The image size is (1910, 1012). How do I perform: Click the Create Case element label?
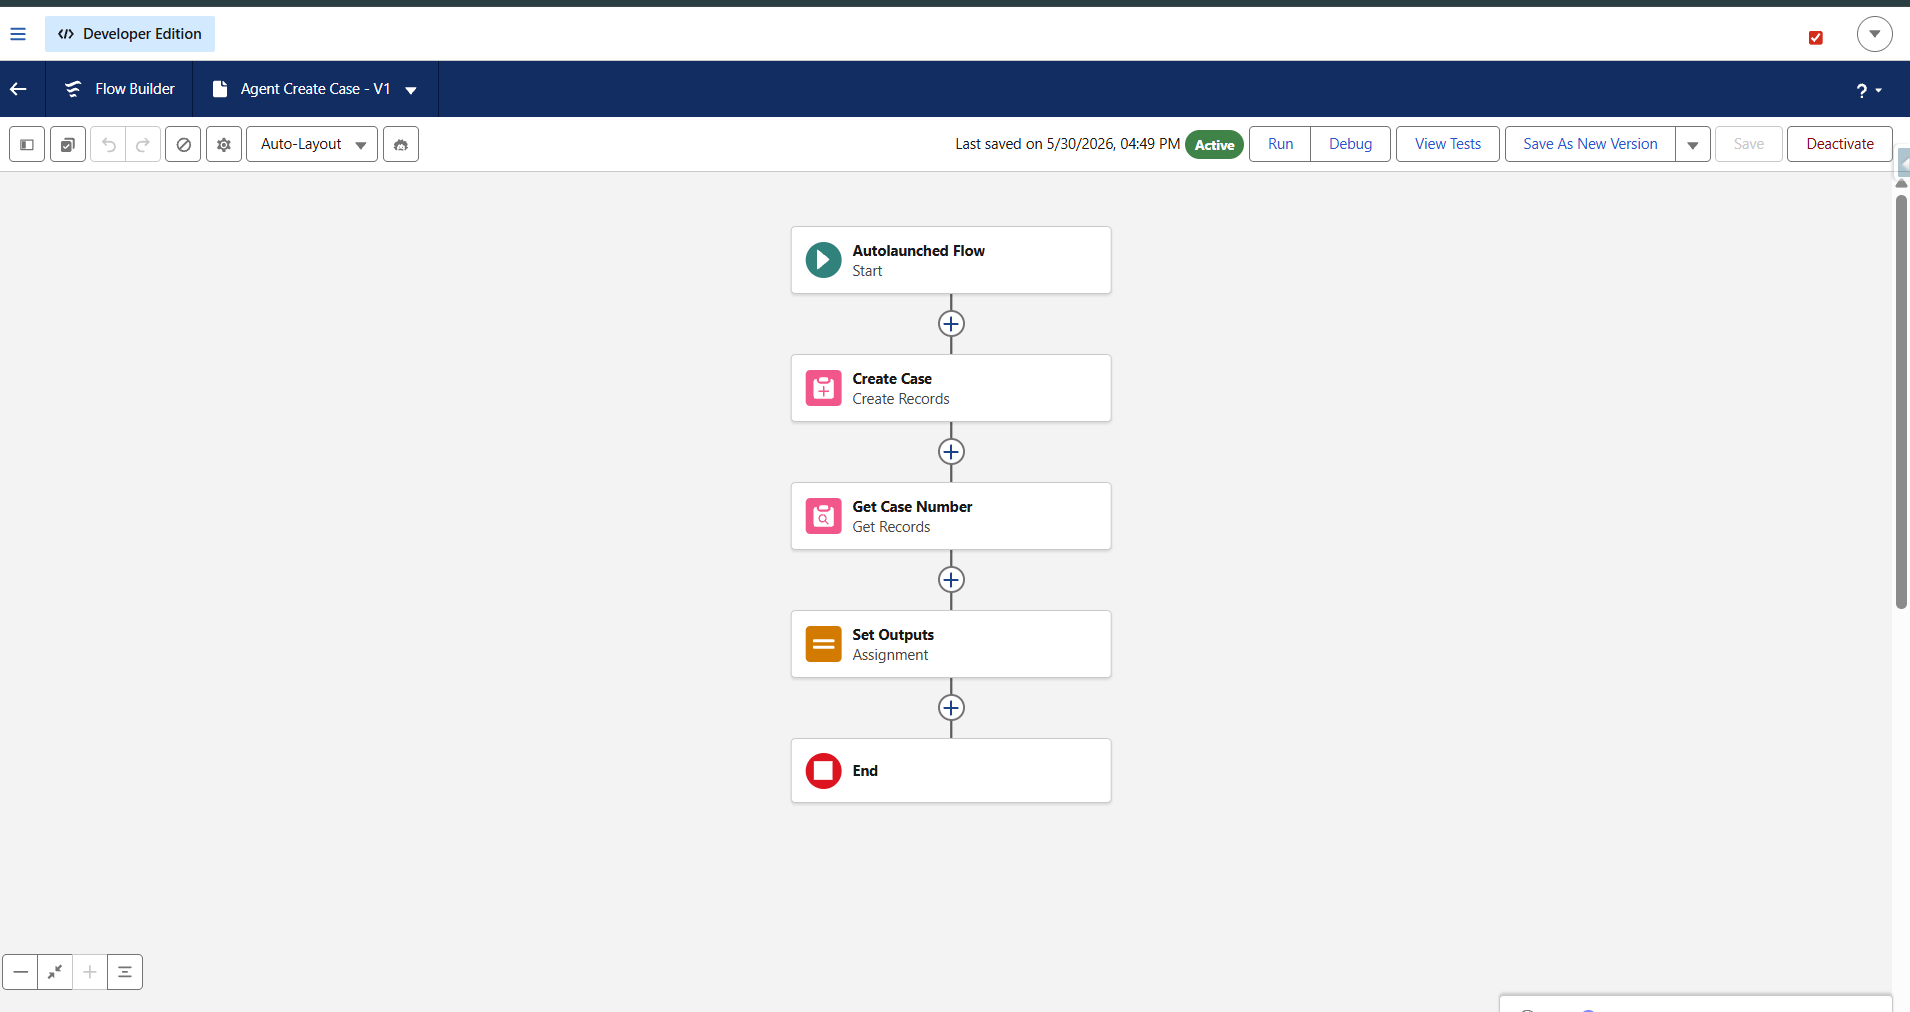point(892,379)
